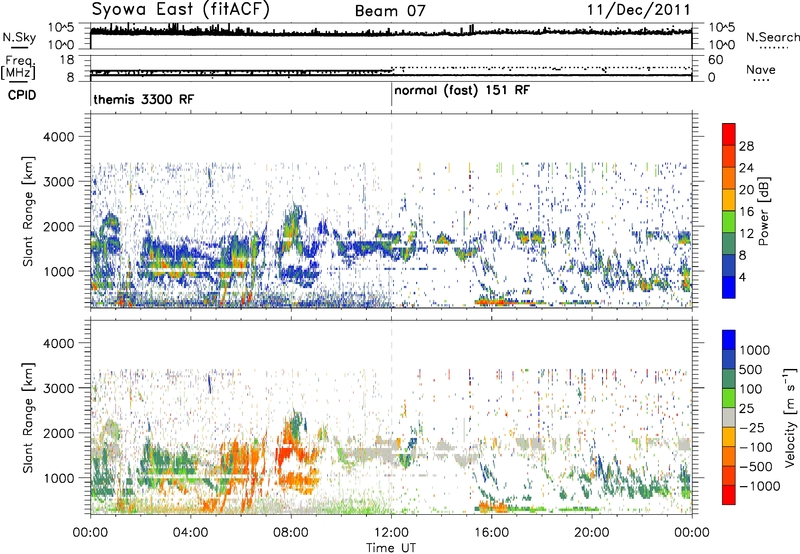
Task: Click the '04:00' time axis label
Action: 191,533
